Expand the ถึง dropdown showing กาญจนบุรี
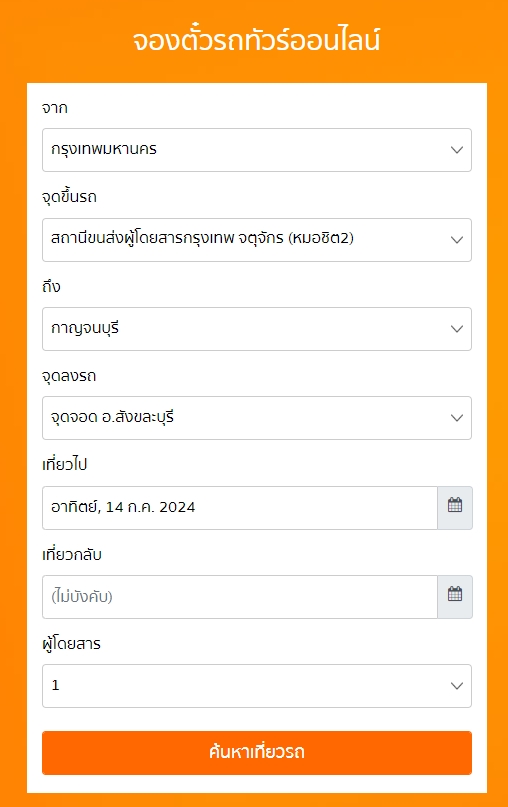This screenshot has width=508, height=807. [257, 329]
